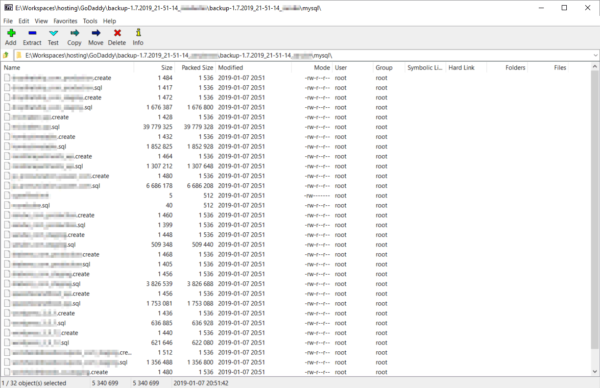
Task: Click the Delete toolbar icon
Action: 117,33
